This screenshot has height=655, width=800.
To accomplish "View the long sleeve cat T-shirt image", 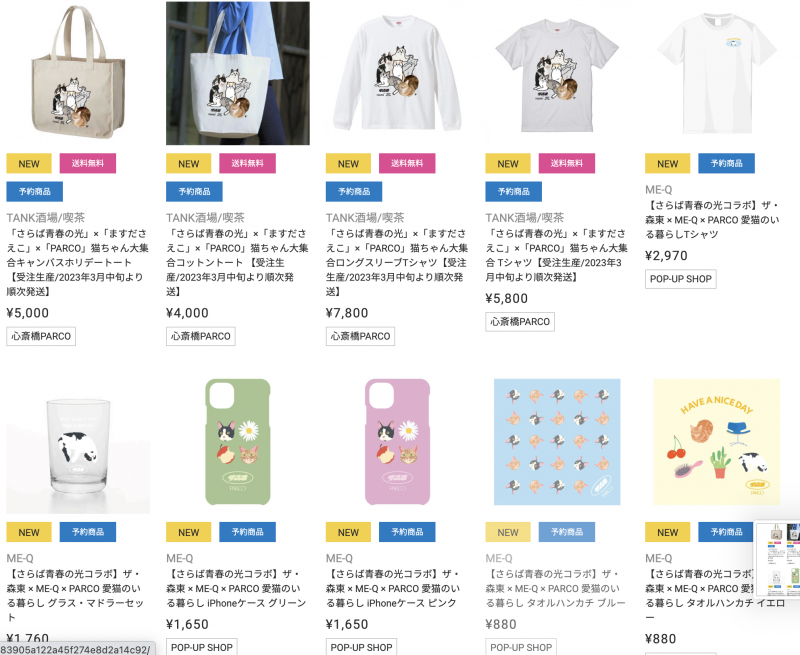I will click(397, 73).
